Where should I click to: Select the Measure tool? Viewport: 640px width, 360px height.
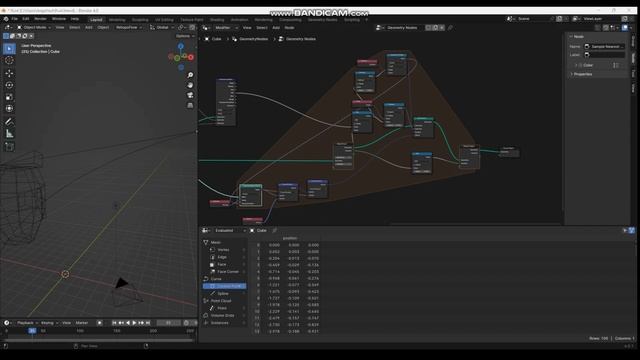click(9, 133)
